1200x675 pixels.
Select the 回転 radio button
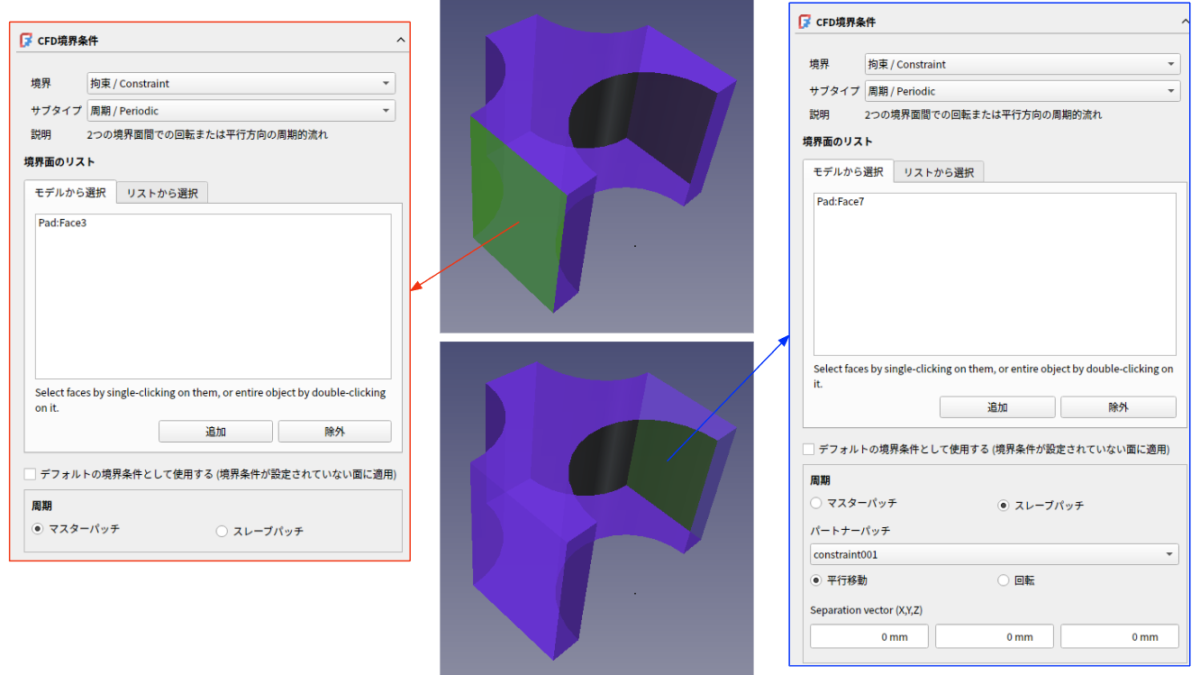(1004, 580)
